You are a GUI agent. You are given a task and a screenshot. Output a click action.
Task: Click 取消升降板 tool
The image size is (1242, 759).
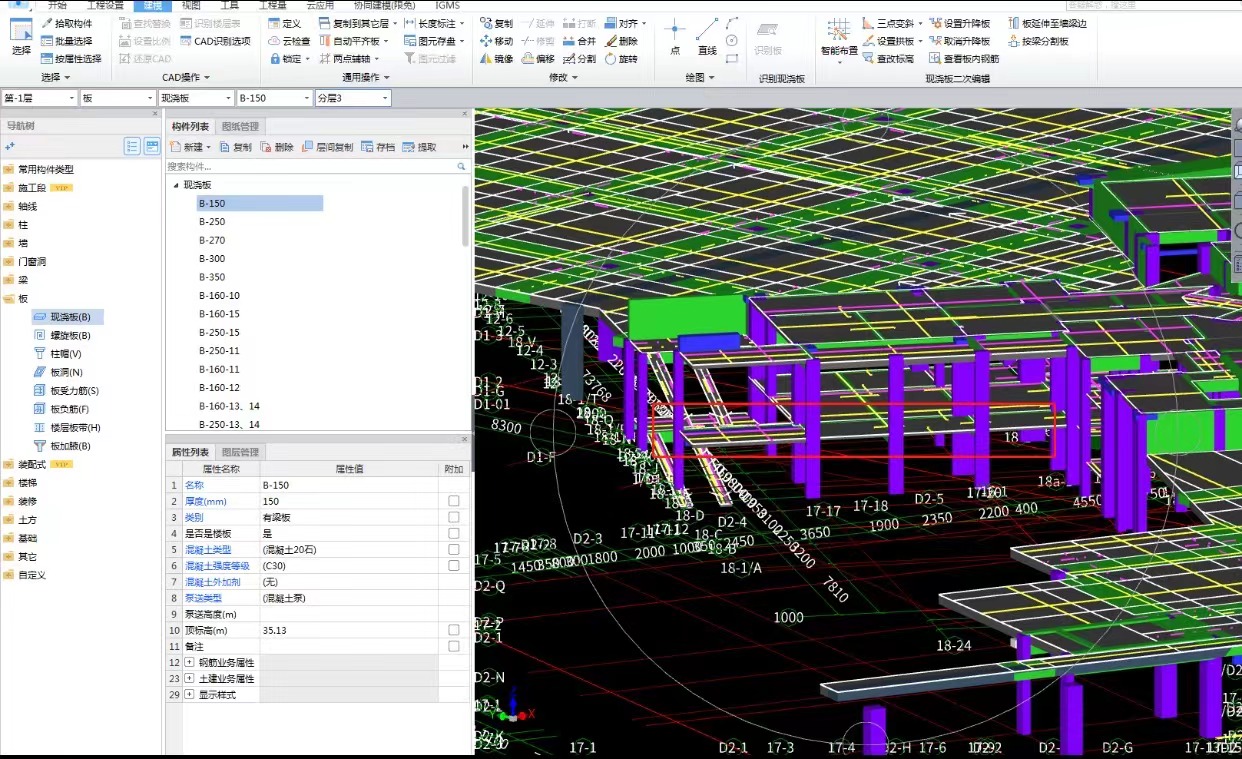[960, 41]
